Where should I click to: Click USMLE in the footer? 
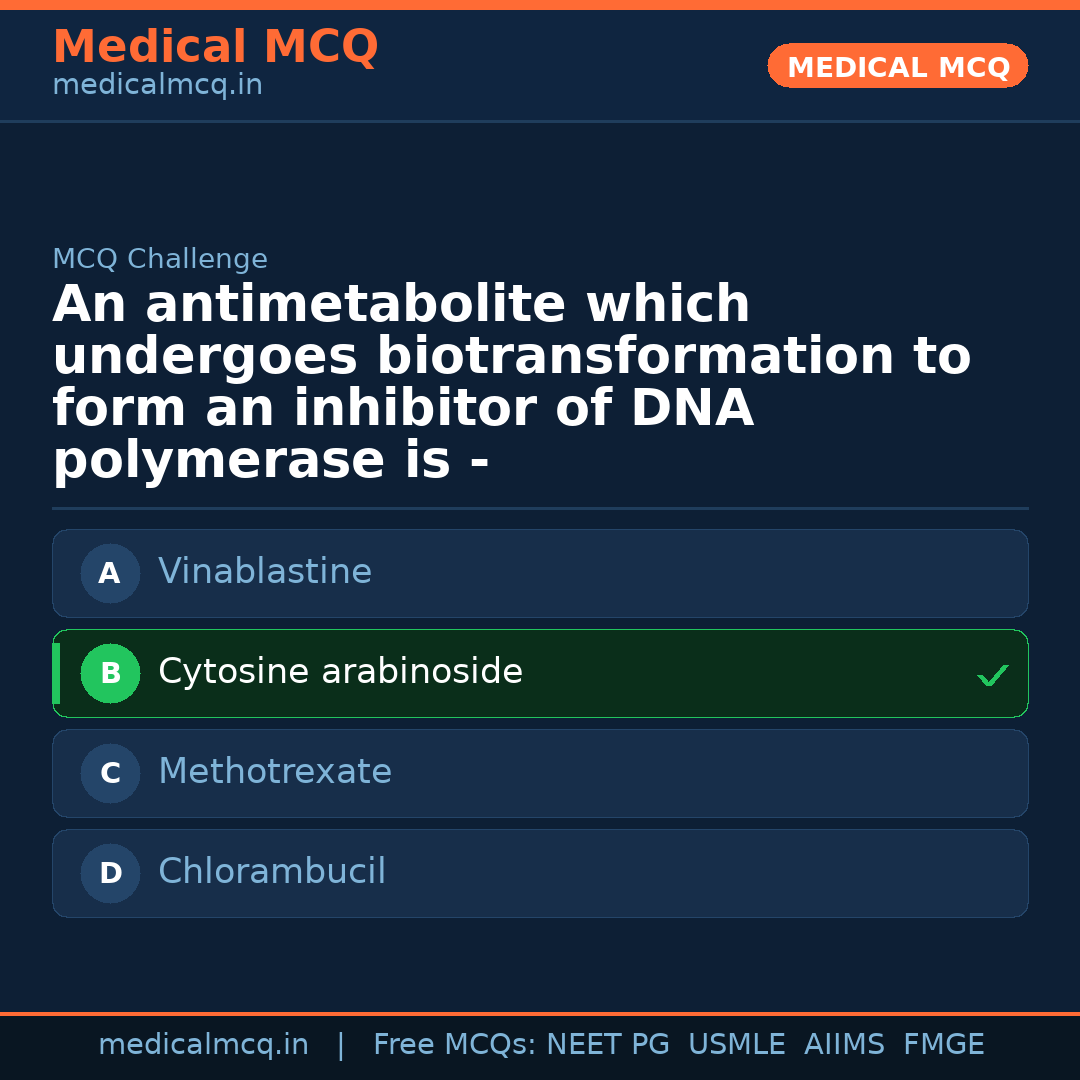point(736,1045)
